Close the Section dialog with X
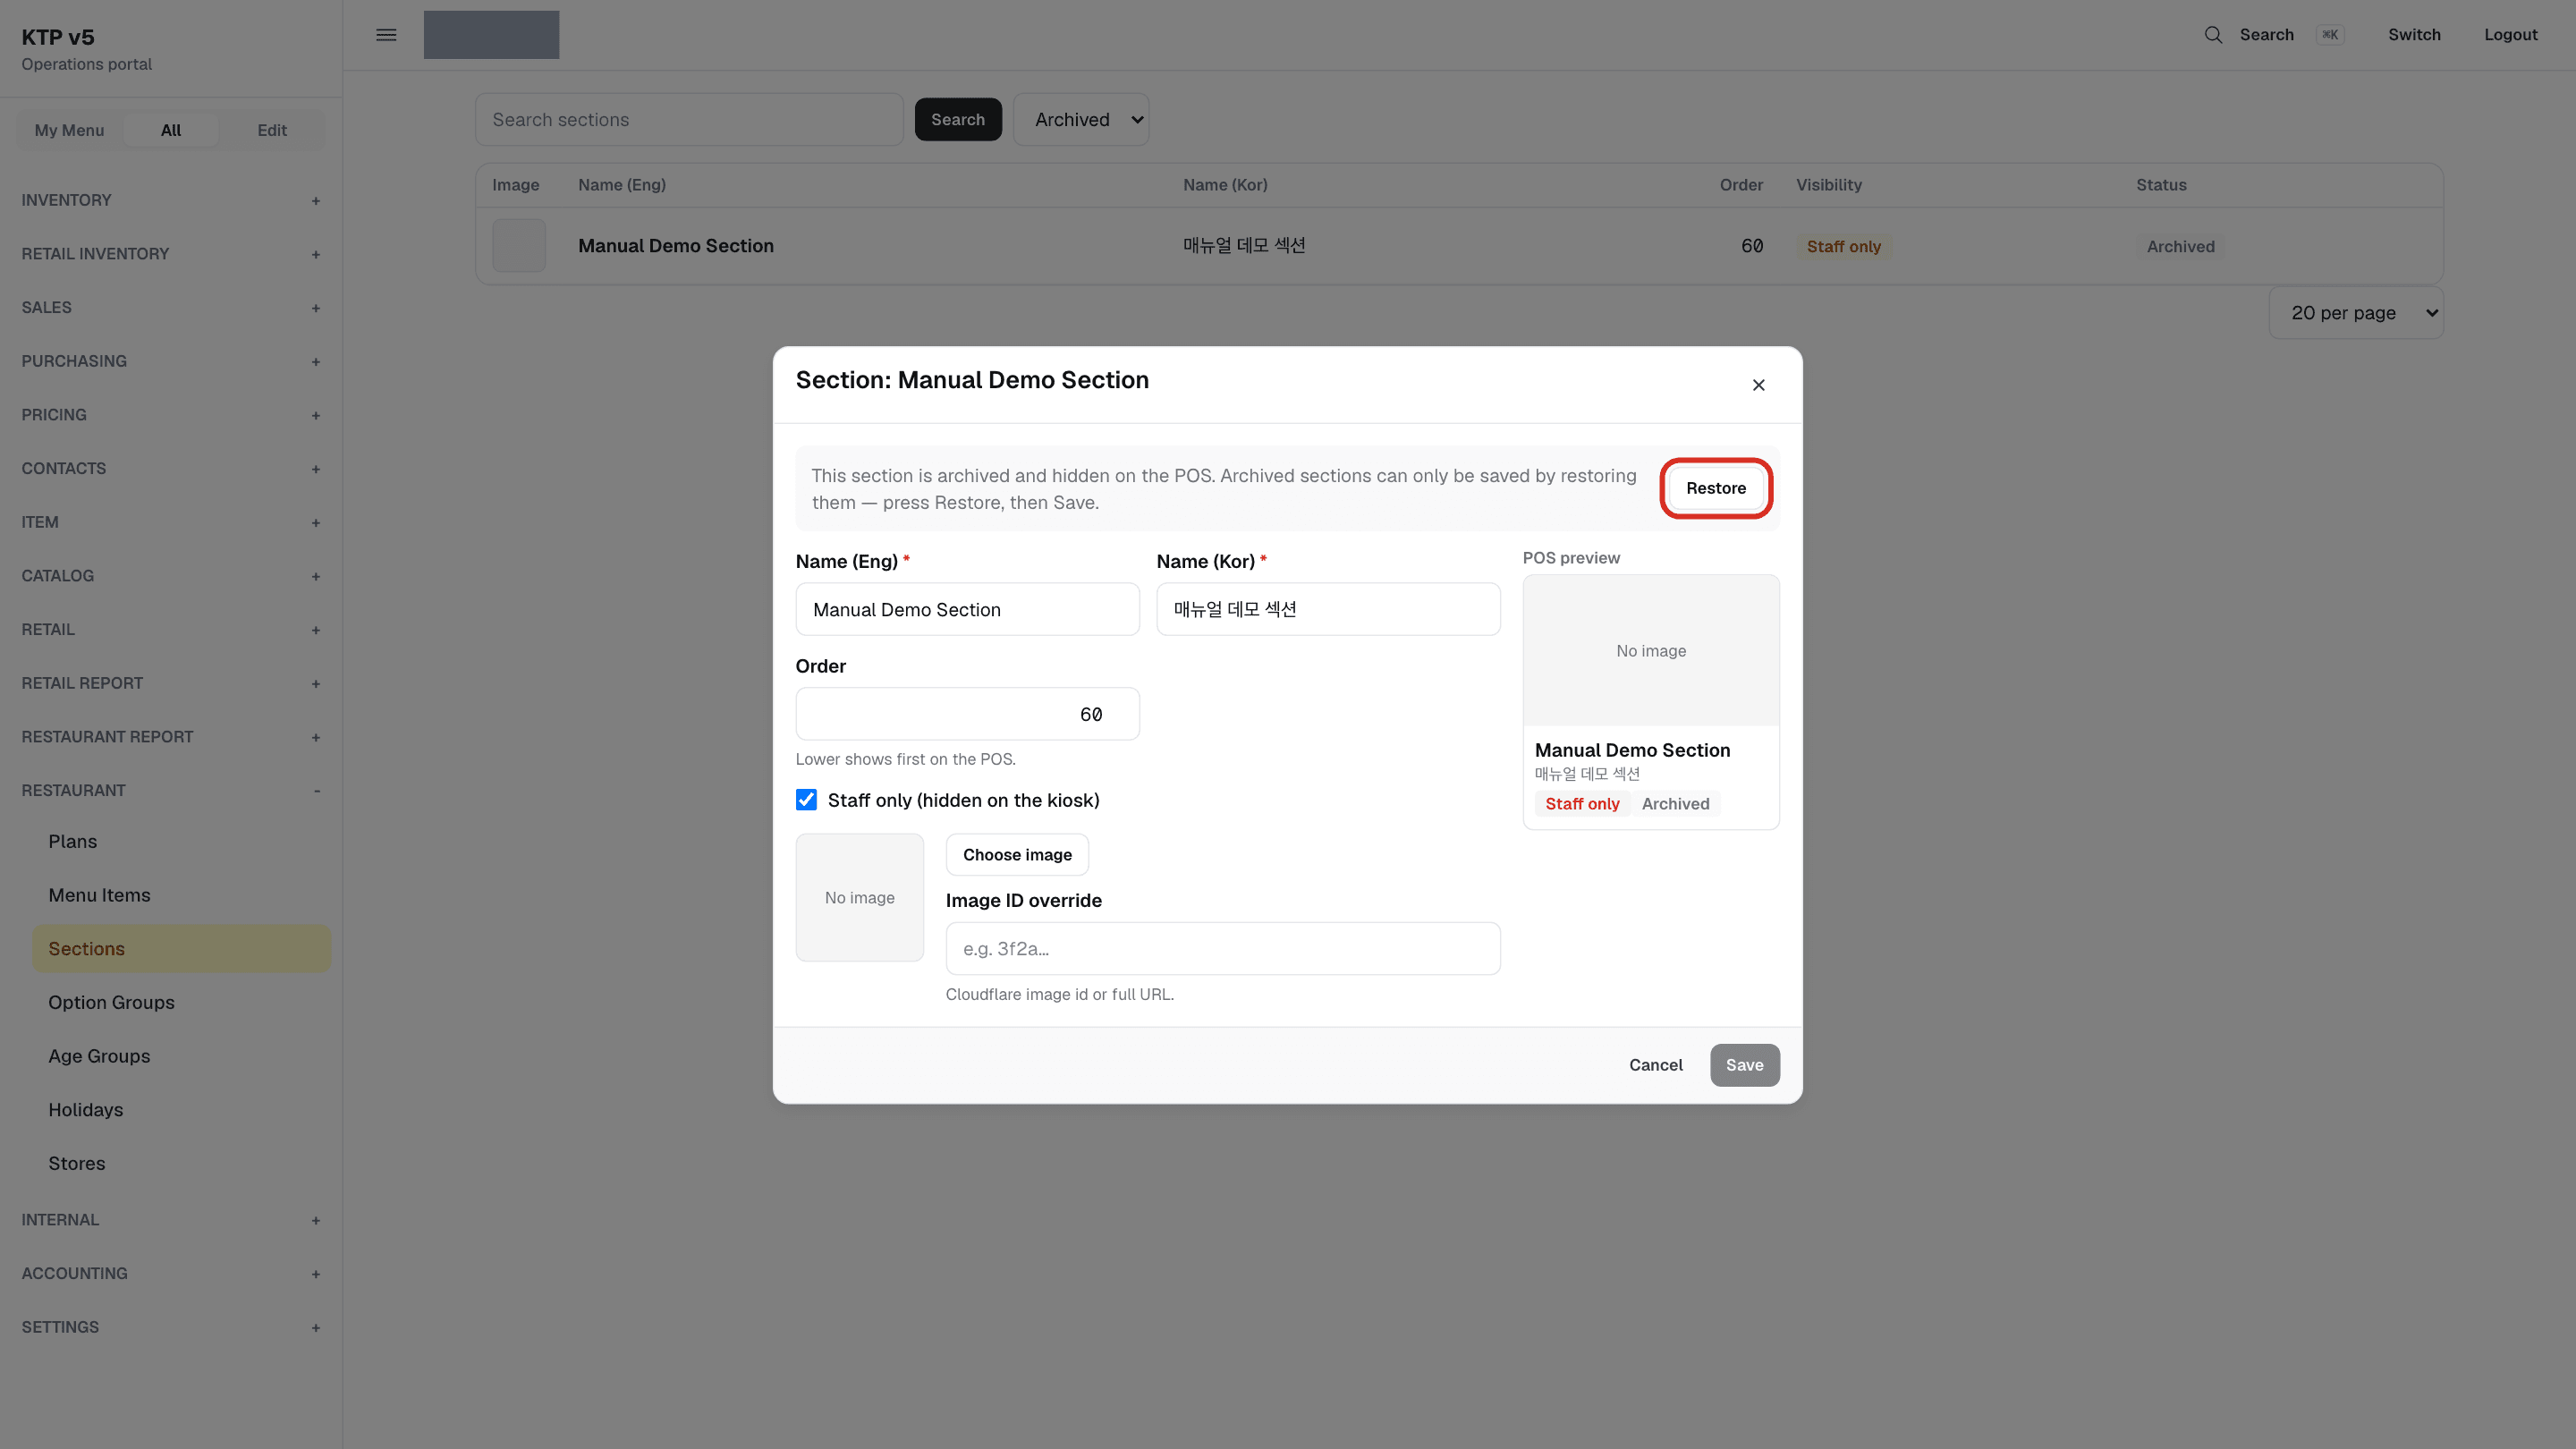Screen dimensions: 2576x1449 pos(1758,385)
